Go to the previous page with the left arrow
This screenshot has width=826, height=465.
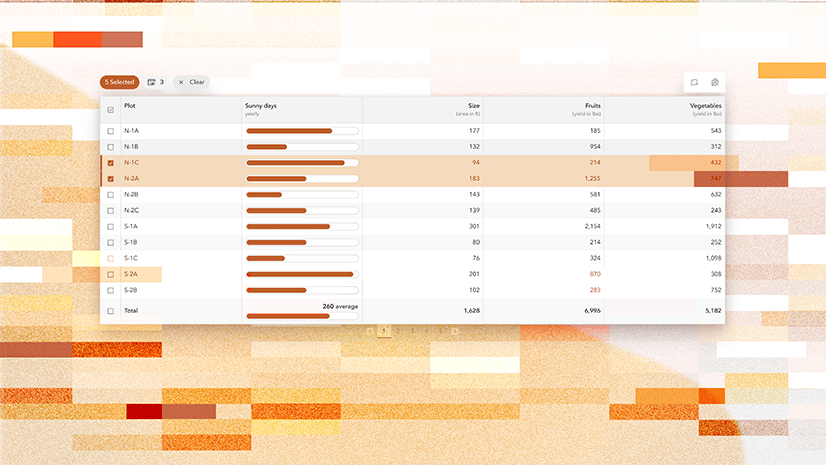(x=370, y=331)
